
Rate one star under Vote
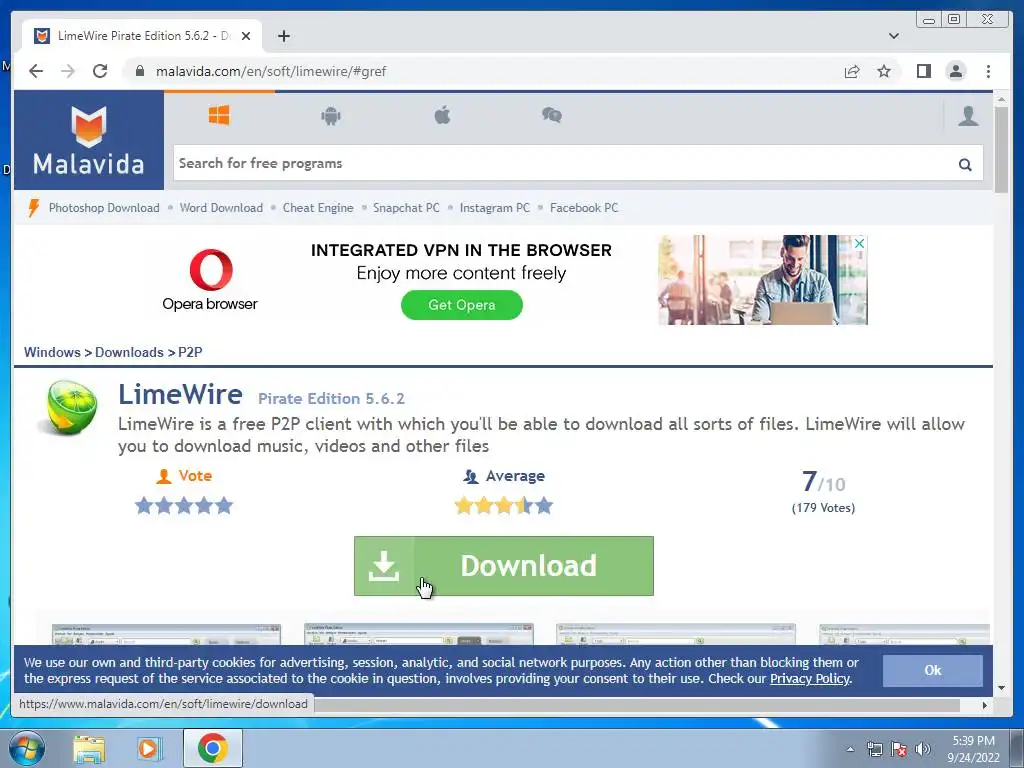[144, 505]
